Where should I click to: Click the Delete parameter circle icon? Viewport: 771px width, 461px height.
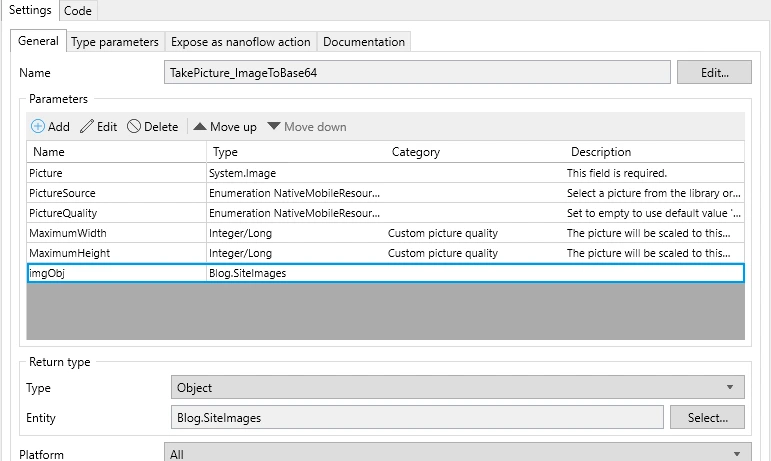134,127
